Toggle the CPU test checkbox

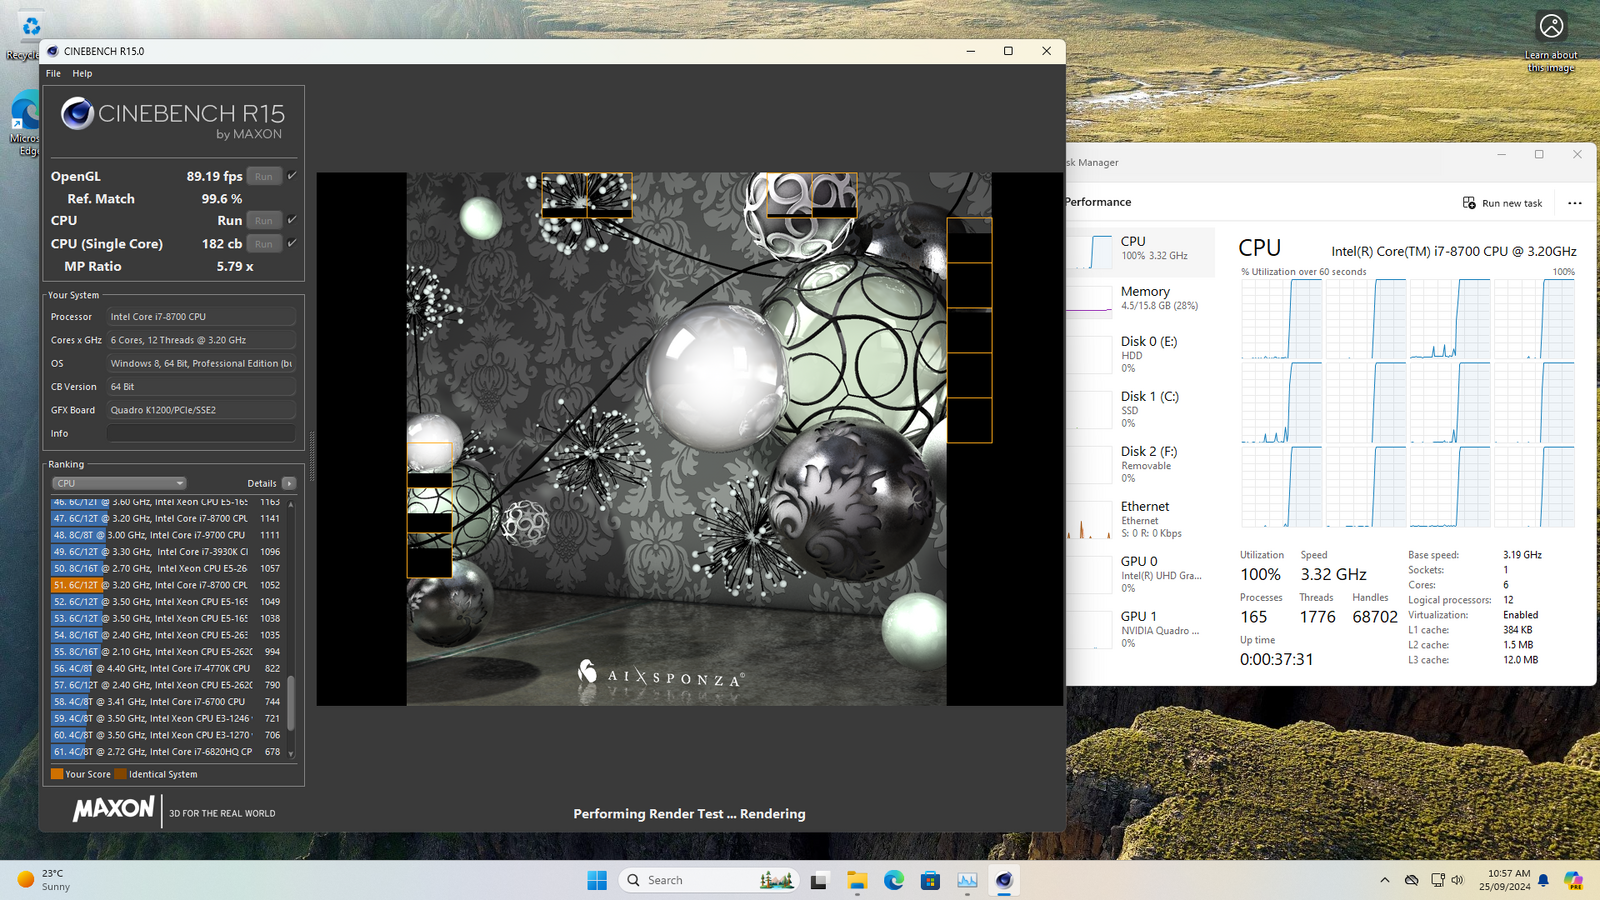point(292,220)
